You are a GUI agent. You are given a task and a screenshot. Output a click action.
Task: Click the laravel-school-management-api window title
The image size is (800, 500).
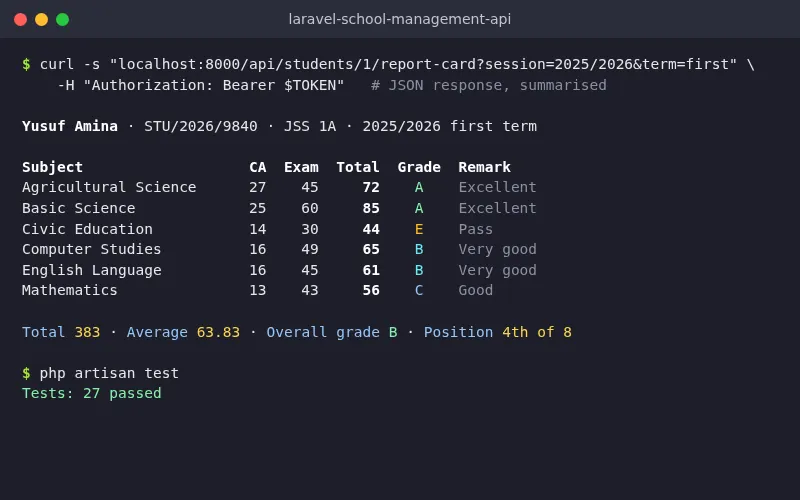399,19
